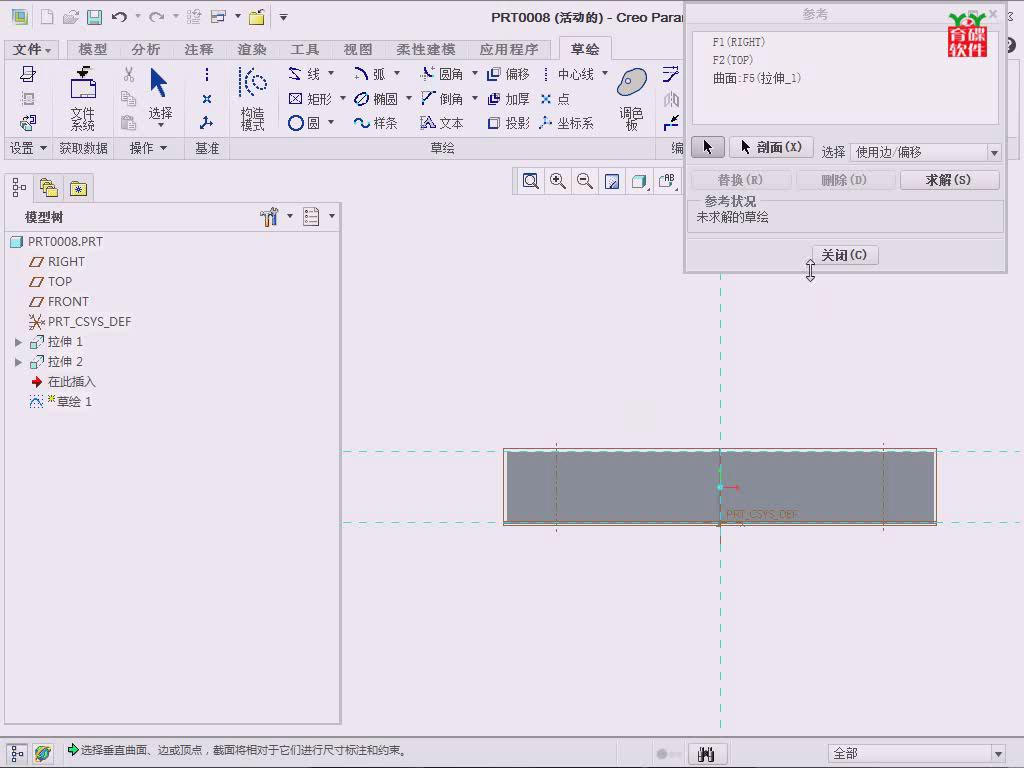Select the RIGHT datum plane in model tree
The height and width of the screenshot is (768, 1024).
tap(57, 261)
